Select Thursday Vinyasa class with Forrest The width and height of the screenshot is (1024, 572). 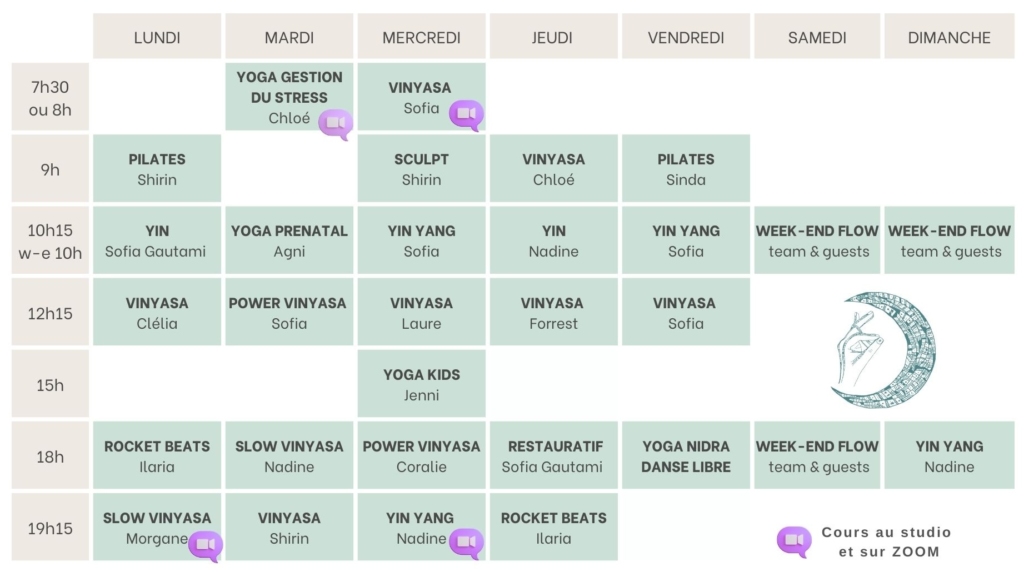click(553, 312)
